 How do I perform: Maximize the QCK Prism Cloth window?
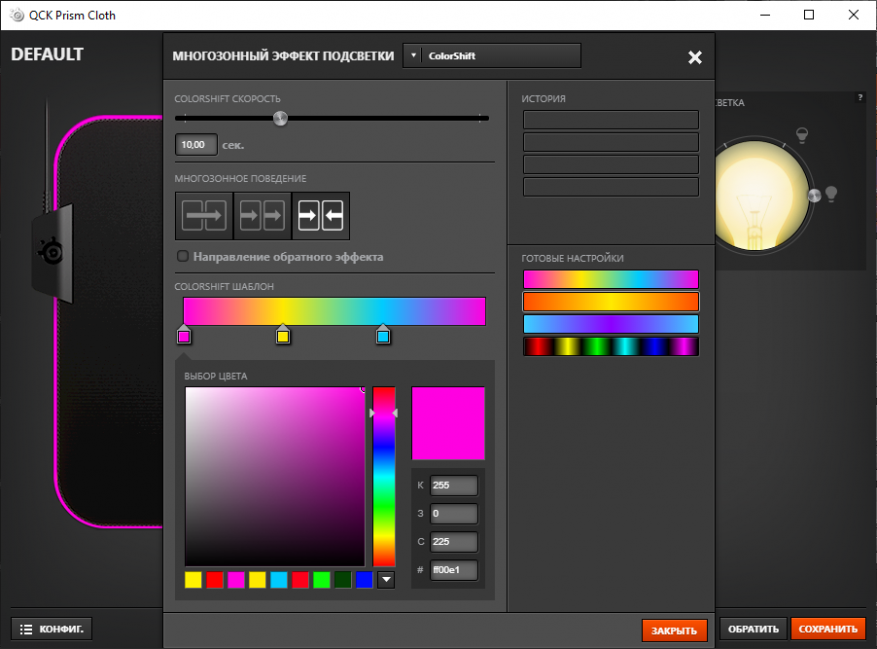[809, 15]
